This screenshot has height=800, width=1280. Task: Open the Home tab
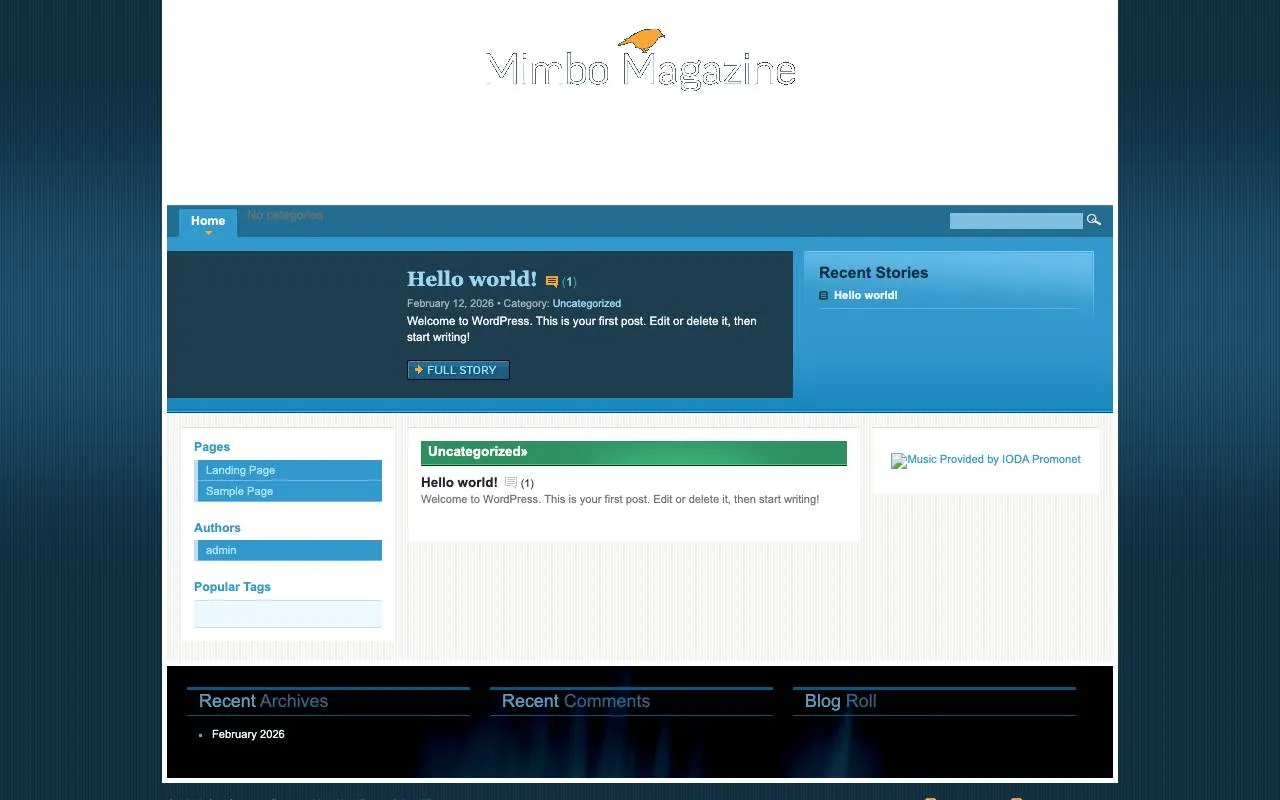click(208, 222)
